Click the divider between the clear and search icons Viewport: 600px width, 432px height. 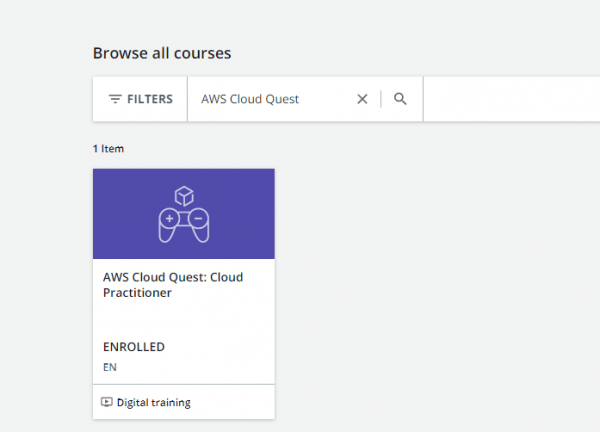coord(381,99)
